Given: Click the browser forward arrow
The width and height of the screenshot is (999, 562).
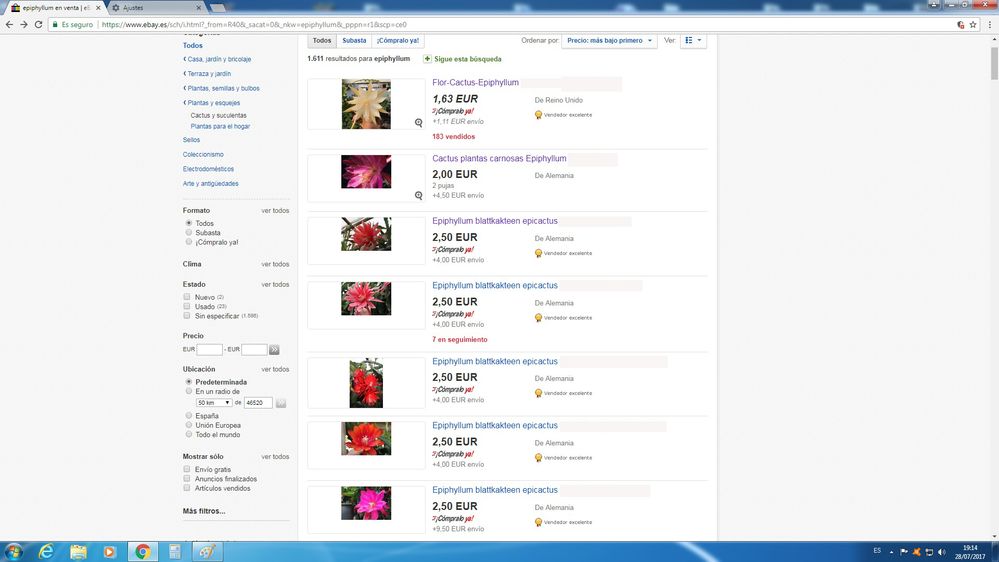Looking at the screenshot, I should pos(24,24).
